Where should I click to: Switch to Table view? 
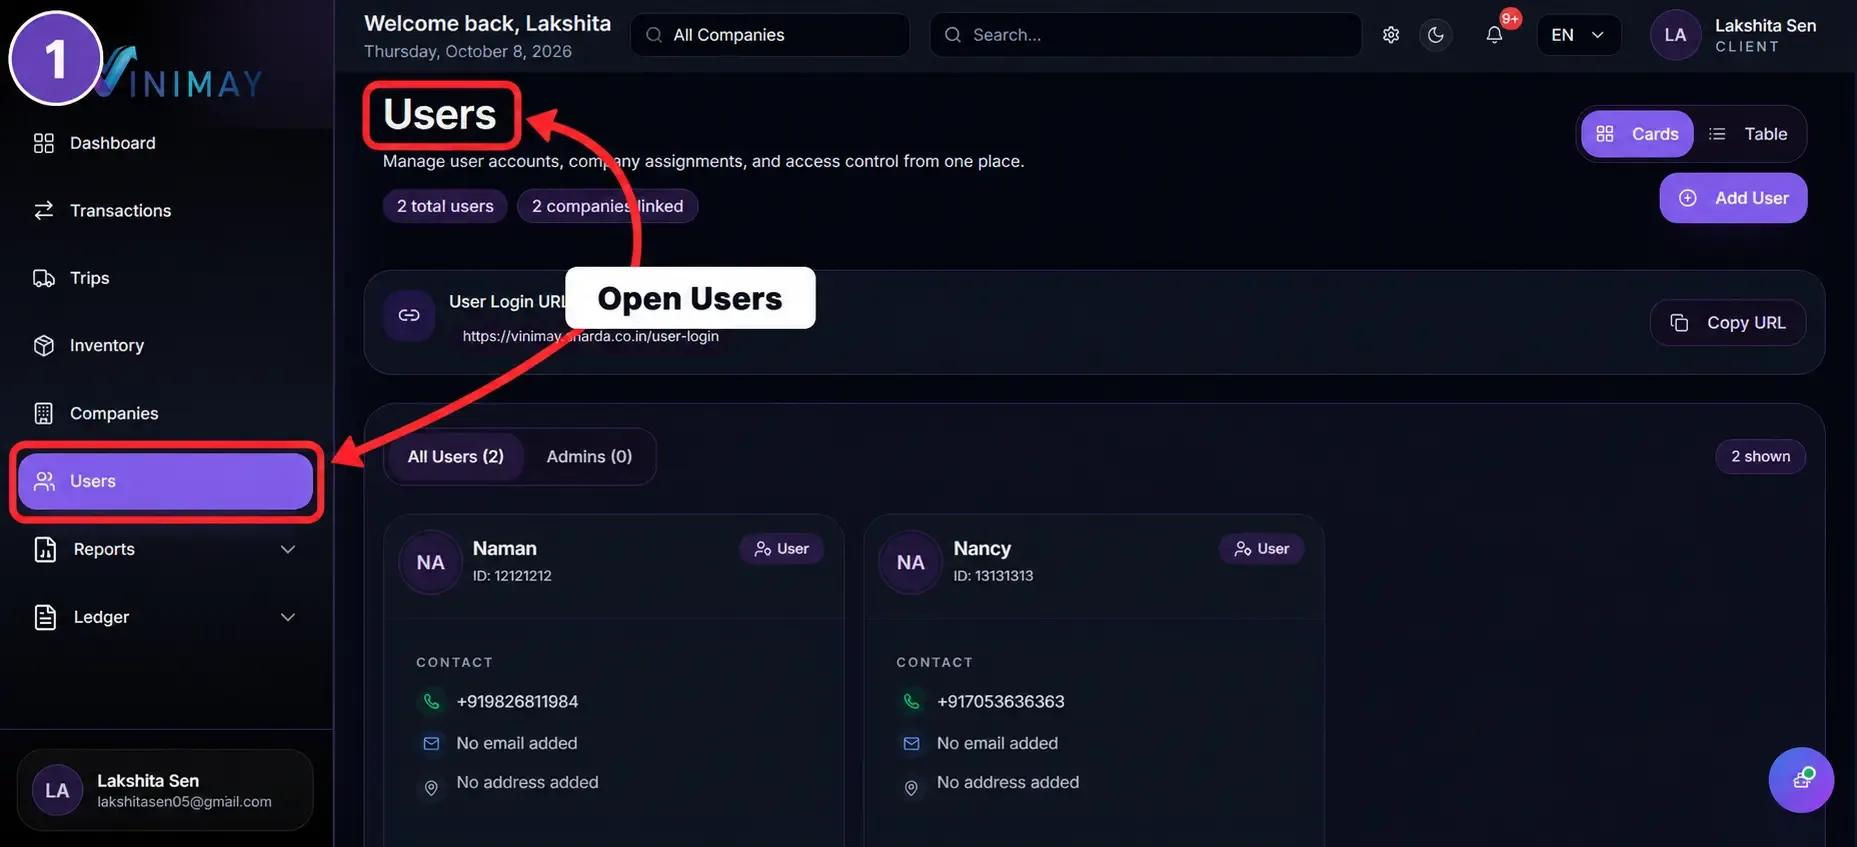[x=1748, y=134]
